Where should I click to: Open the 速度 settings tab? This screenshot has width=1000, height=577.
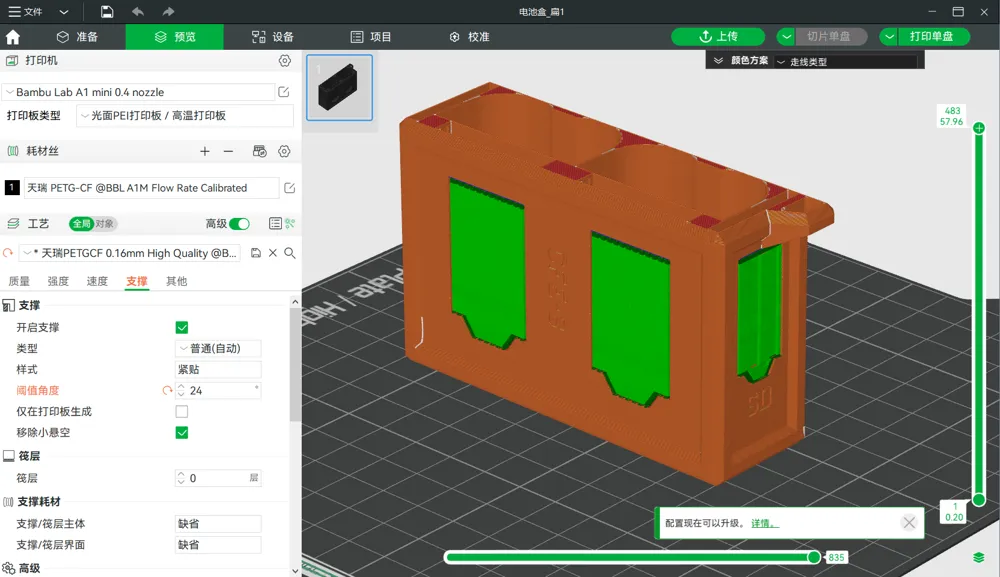(98, 281)
